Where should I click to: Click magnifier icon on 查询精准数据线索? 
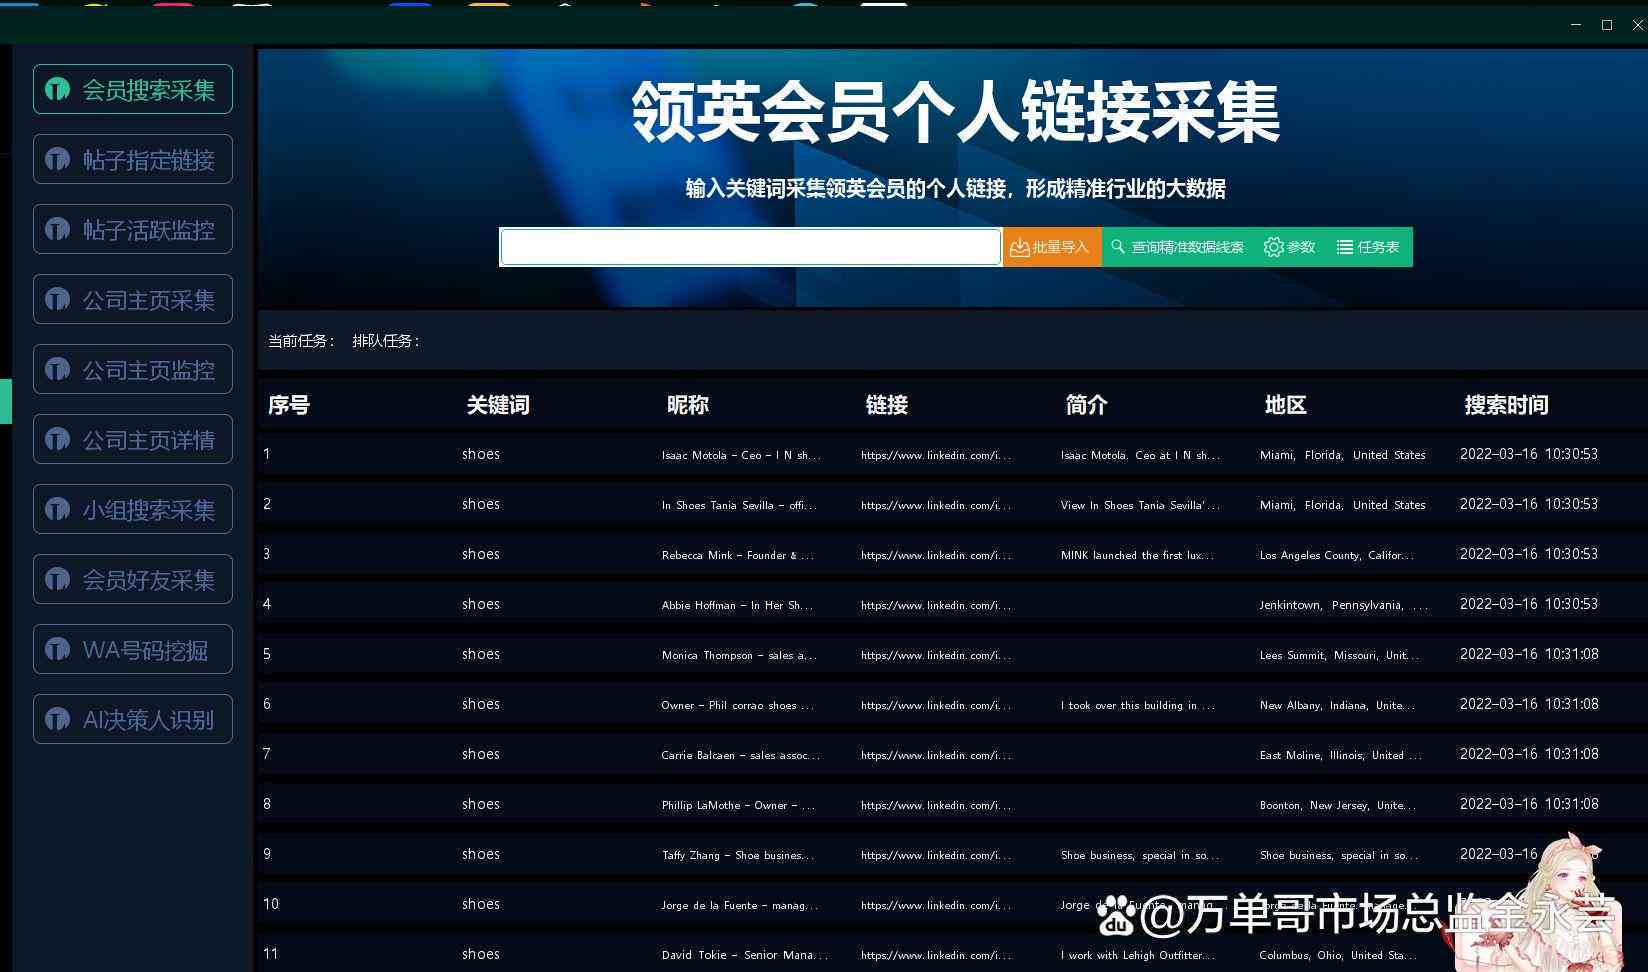coord(1118,246)
